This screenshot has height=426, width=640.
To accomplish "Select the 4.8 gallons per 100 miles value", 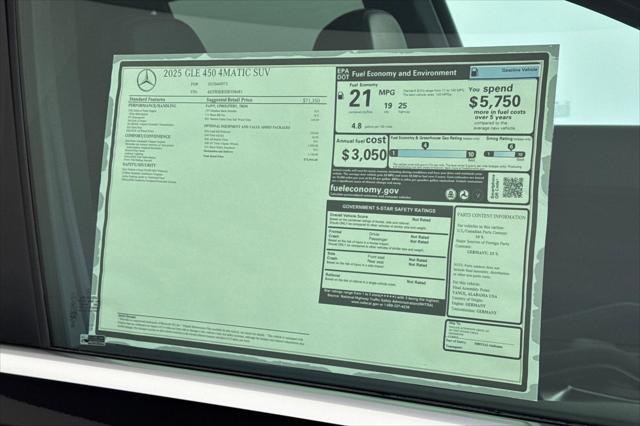I will point(356,126).
